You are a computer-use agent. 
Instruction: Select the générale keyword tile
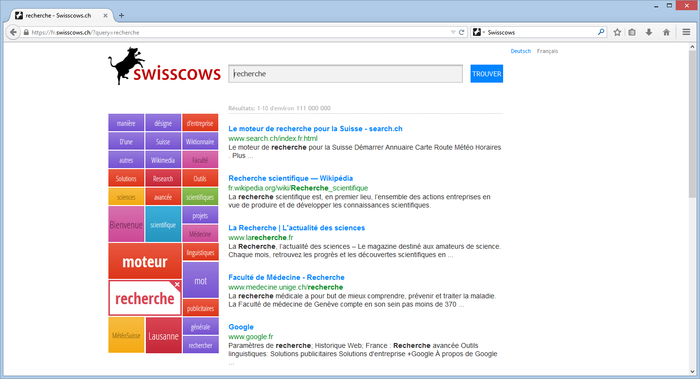(200, 326)
